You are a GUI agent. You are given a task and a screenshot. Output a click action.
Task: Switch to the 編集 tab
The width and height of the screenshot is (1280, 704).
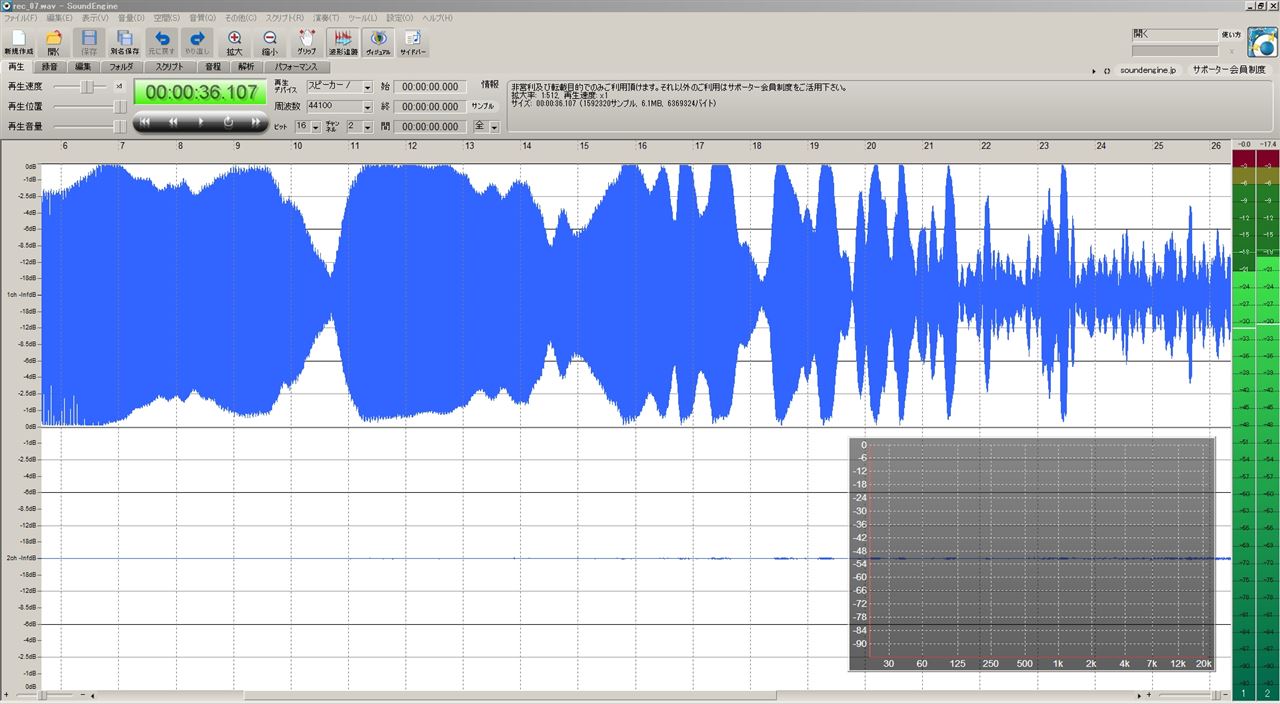82,67
